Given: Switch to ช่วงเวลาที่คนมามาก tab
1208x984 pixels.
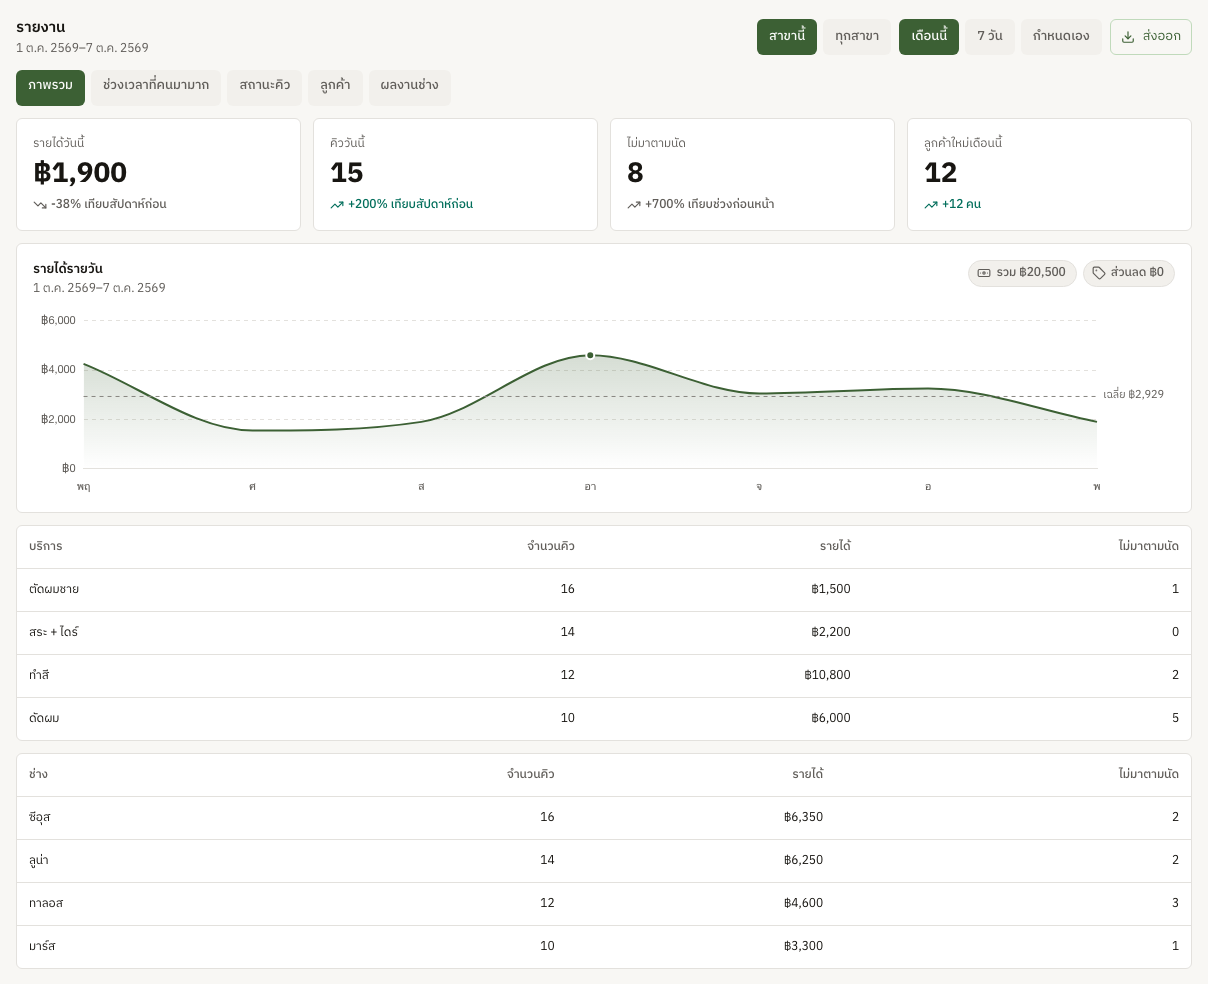Looking at the screenshot, I should point(156,87).
